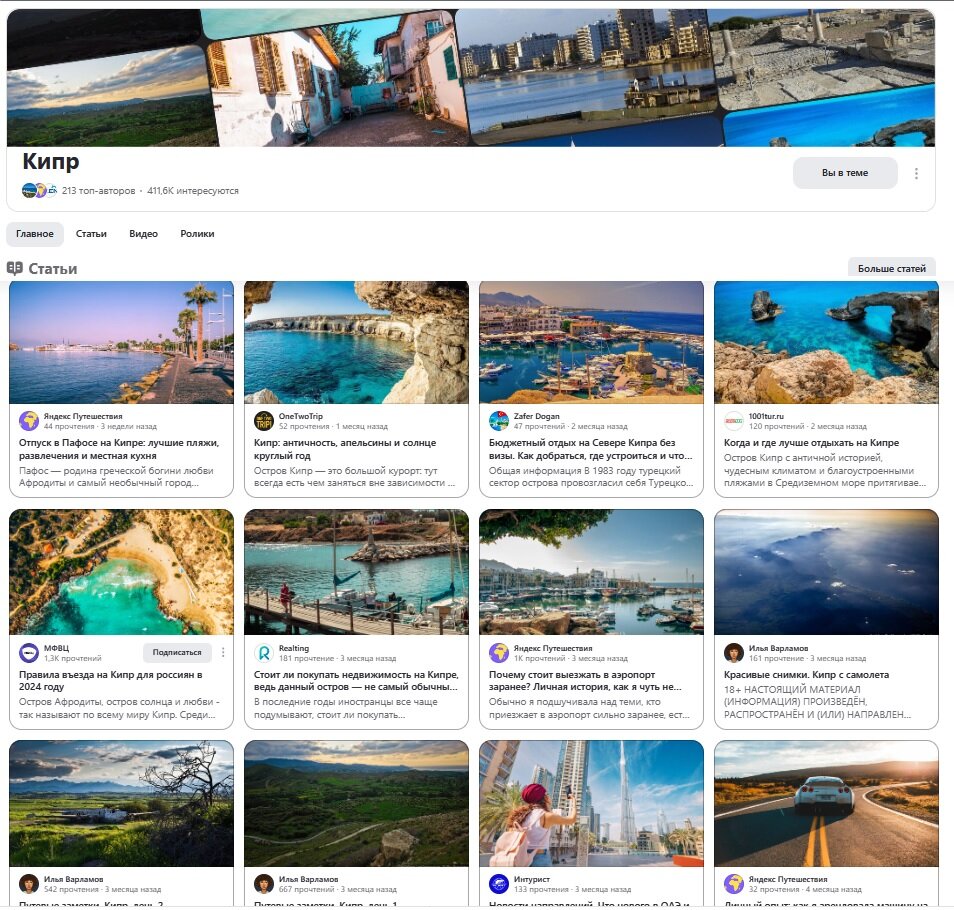
Task: Click the Интурист channel avatar
Action: point(499,883)
